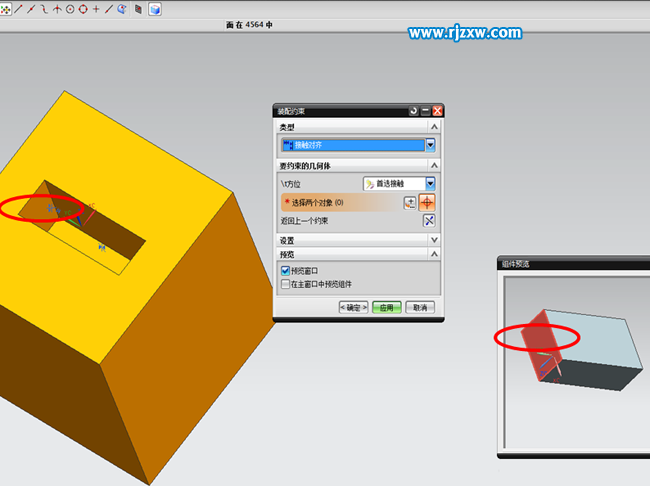Click the crosshair select-object icon in dialog

click(x=427, y=202)
